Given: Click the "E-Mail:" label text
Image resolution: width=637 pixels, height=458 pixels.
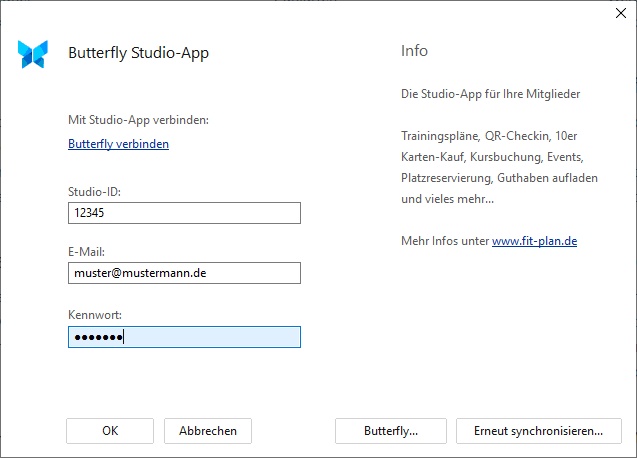Looking at the screenshot, I should 88,252.
